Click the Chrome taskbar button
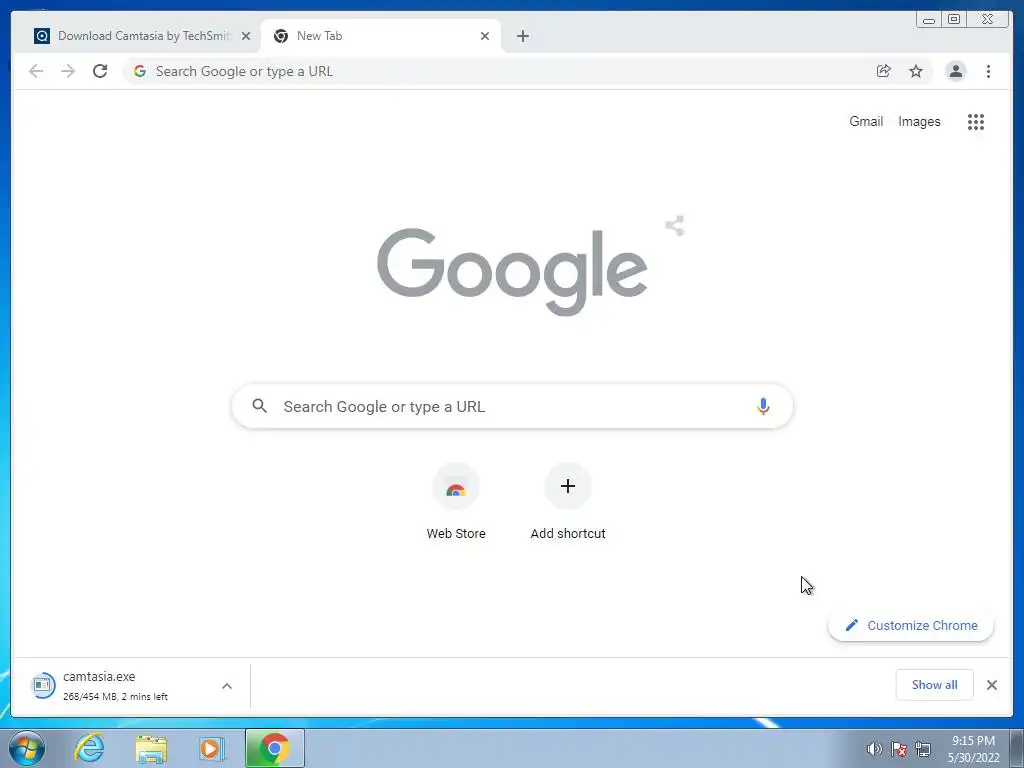 (275, 748)
